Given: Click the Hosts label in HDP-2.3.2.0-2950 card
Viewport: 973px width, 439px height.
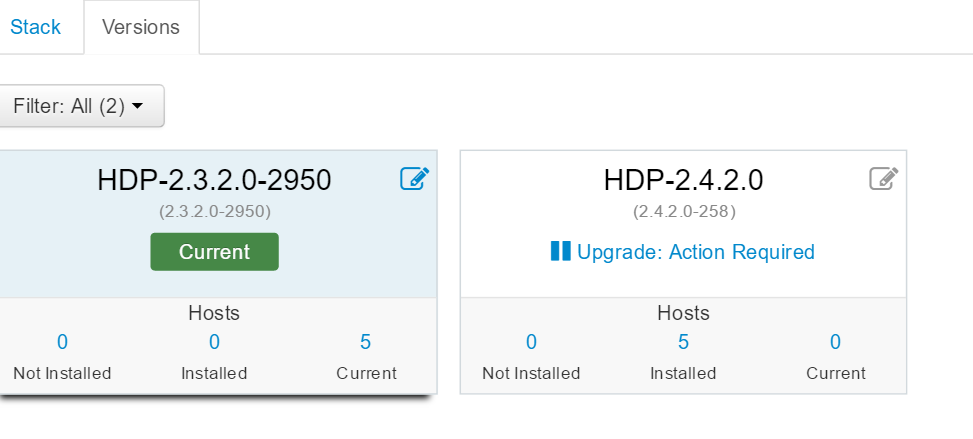Looking at the screenshot, I should [x=214, y=313].
